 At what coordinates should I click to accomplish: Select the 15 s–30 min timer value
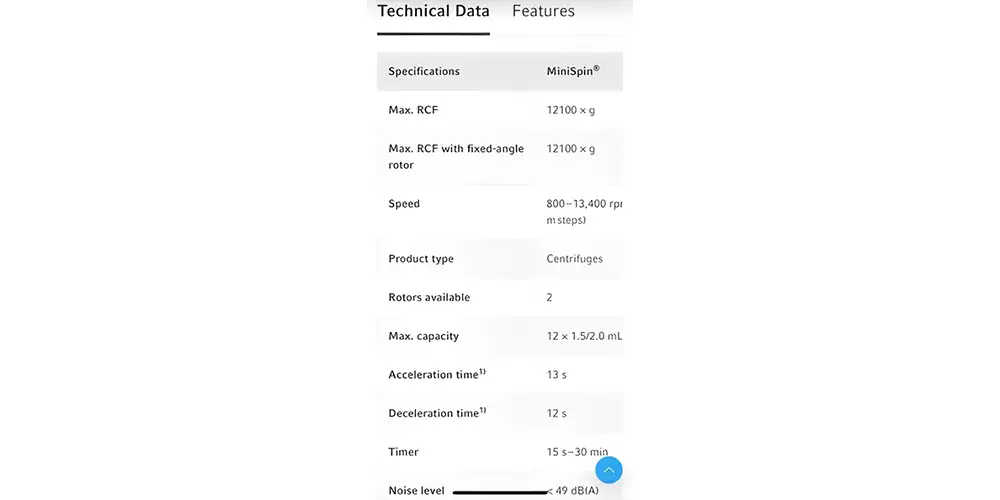pyautogui.click(x=577, y=452)
